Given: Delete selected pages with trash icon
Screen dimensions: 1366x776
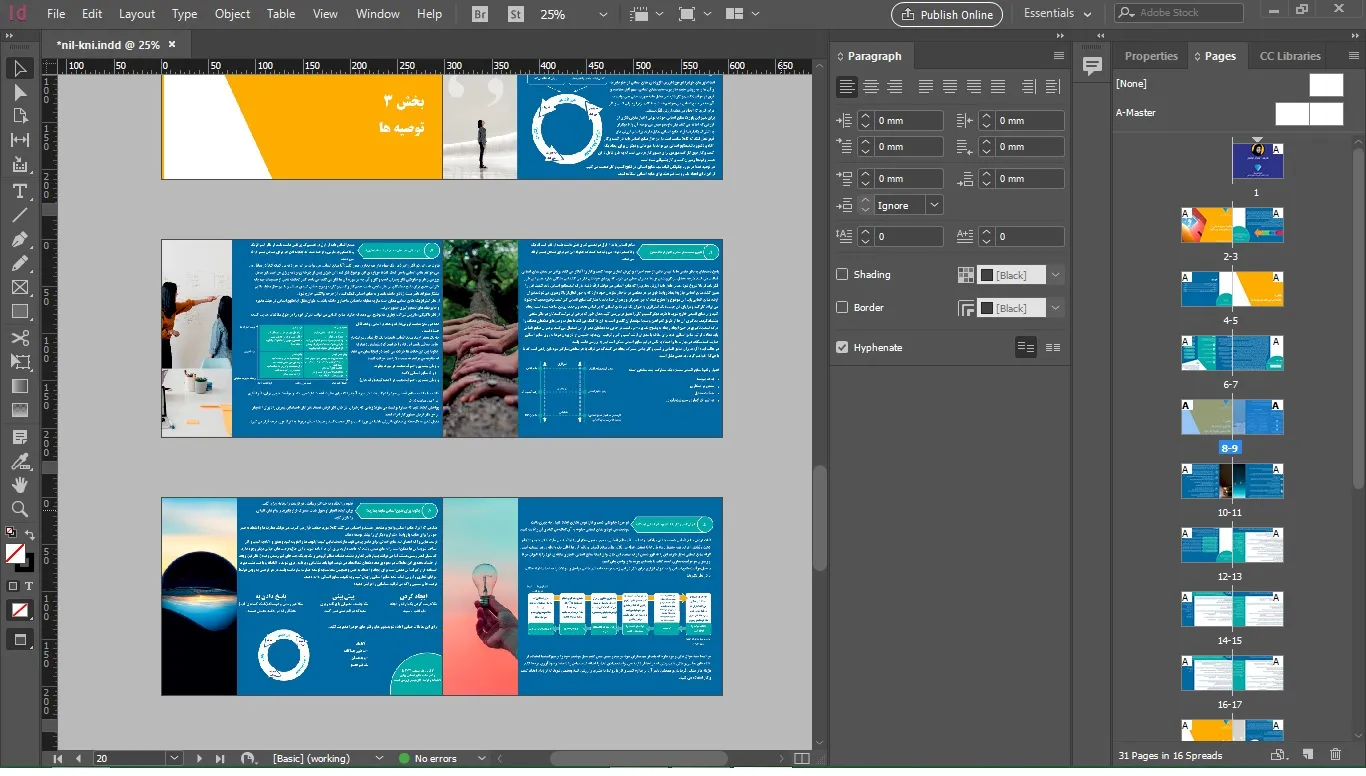Looking at the screenshot, I should click(1336, 755).
